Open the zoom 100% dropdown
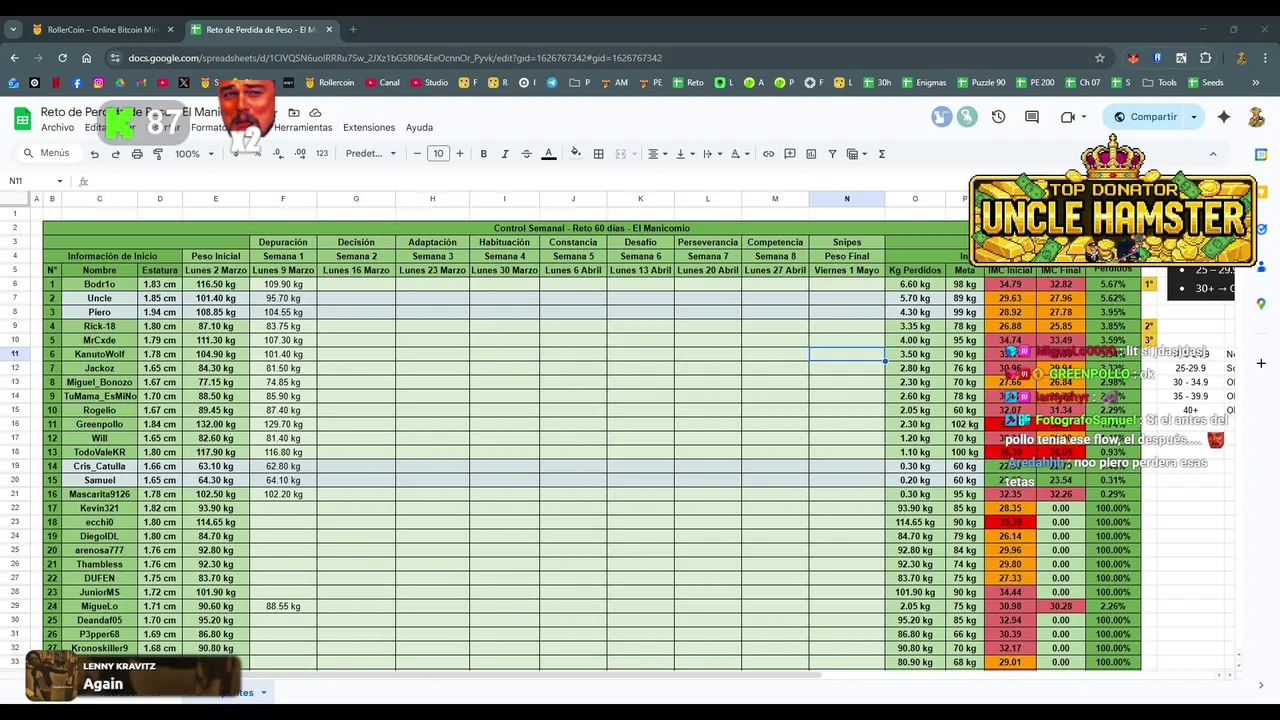The image size is (1280, 720). pyautogui.click(x=193, y=154)
